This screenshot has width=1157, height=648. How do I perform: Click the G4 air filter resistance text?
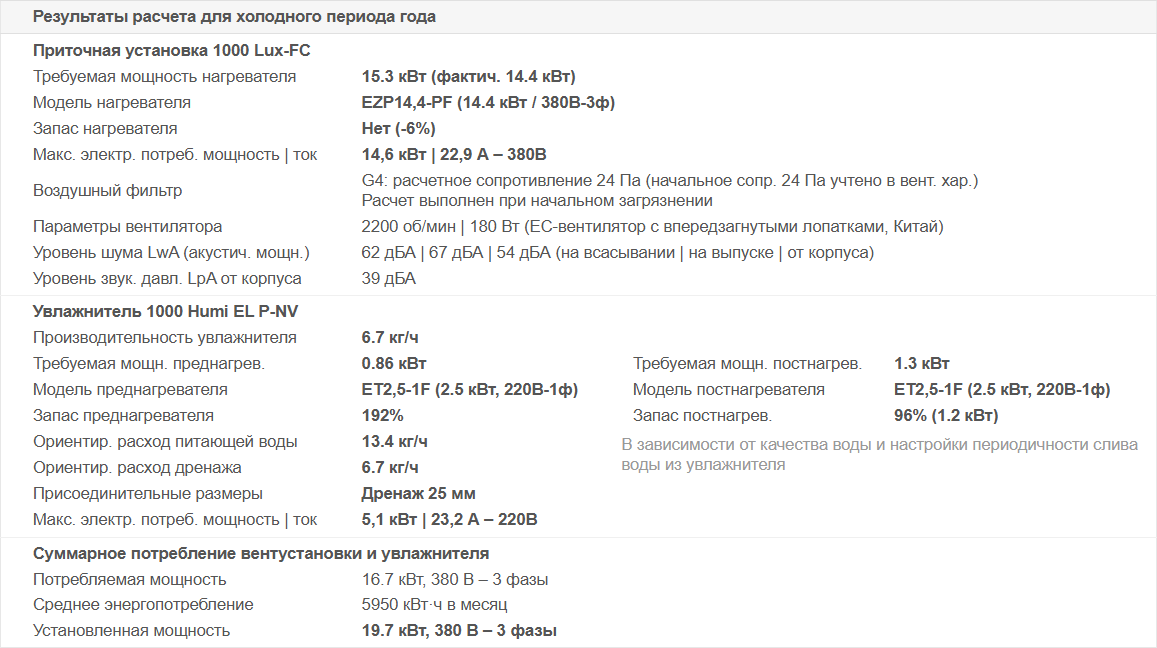click(669, 181)
